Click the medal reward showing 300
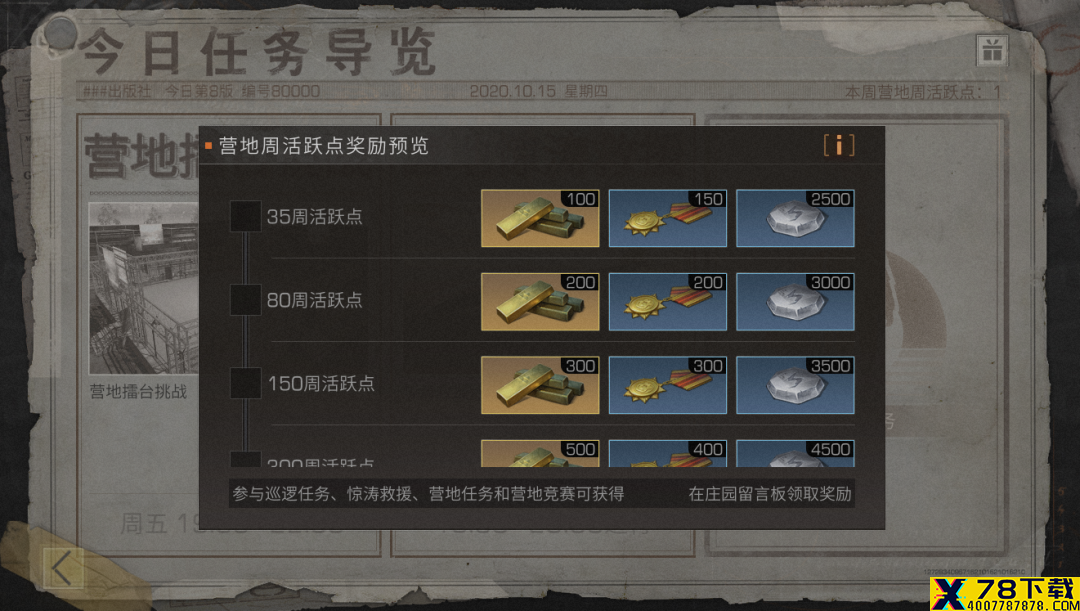The height and width of the screenshot is (611, 1080). (x=667, y=385)
